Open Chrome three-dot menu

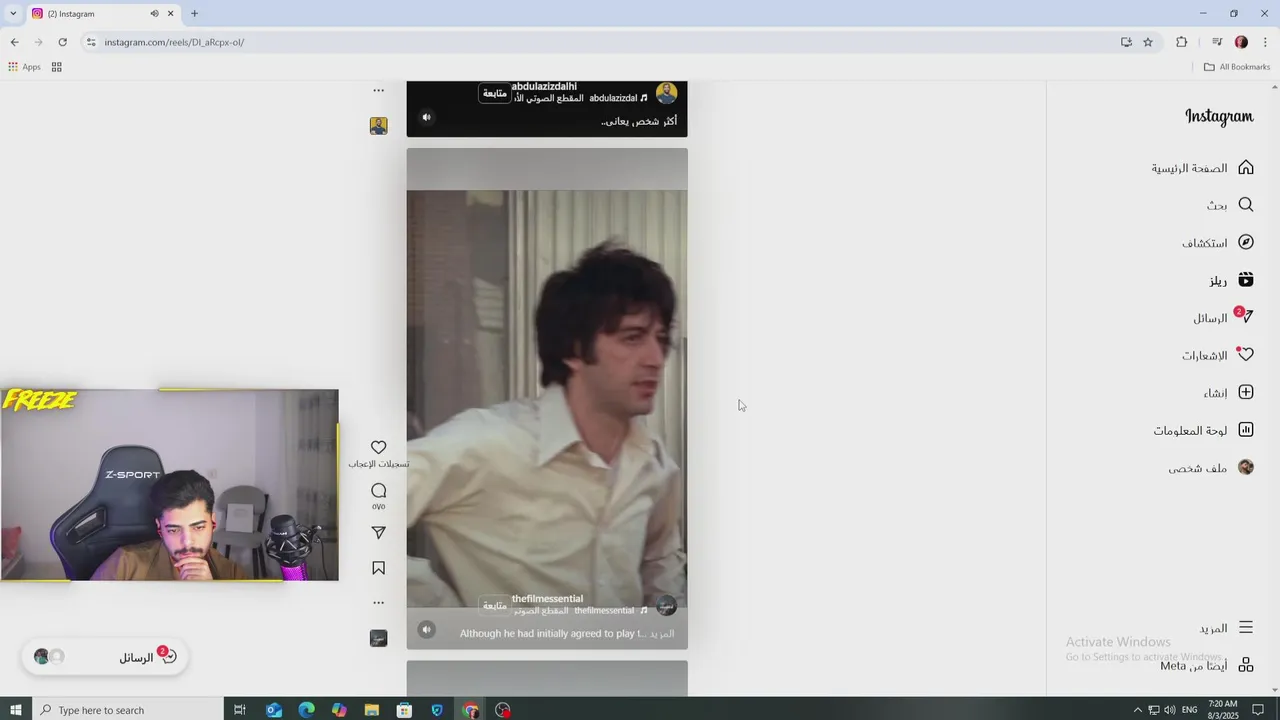click(x=1265, y=42)
